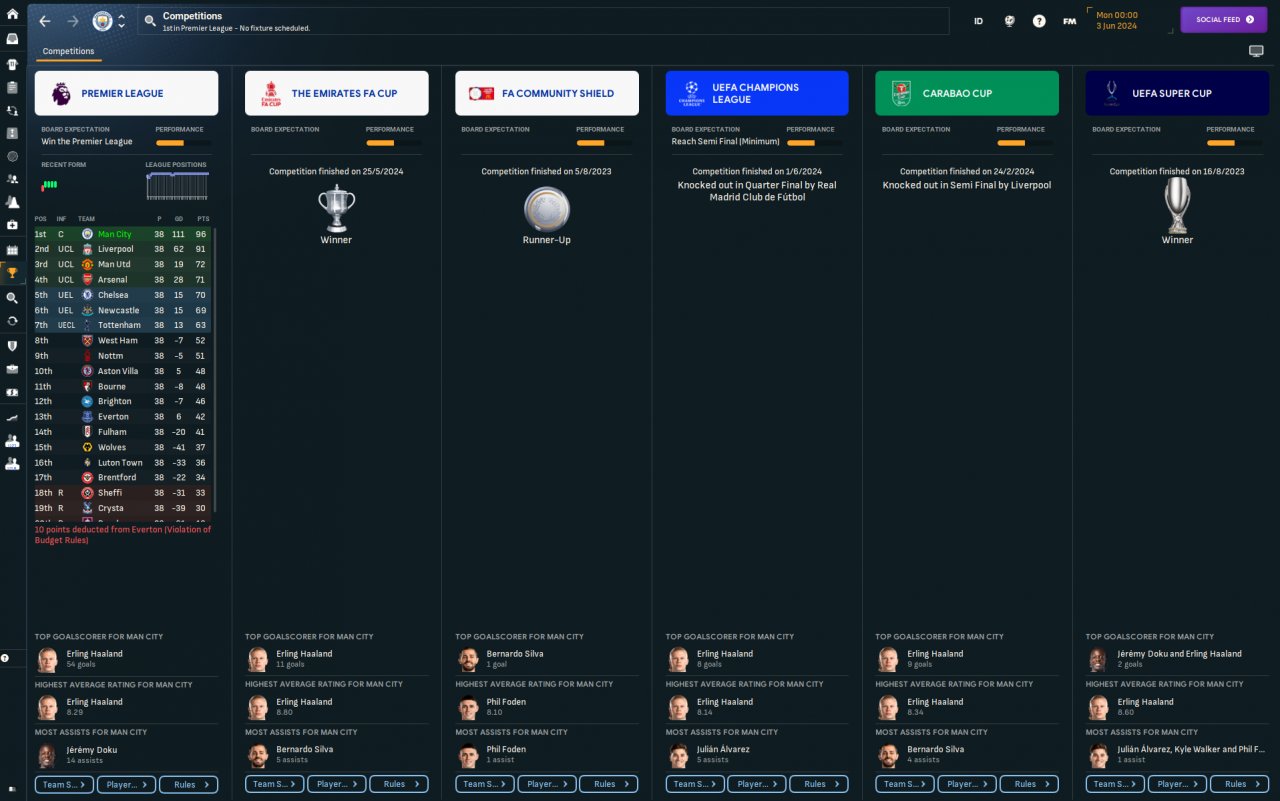Open the Social Feed

point(1224,20)
